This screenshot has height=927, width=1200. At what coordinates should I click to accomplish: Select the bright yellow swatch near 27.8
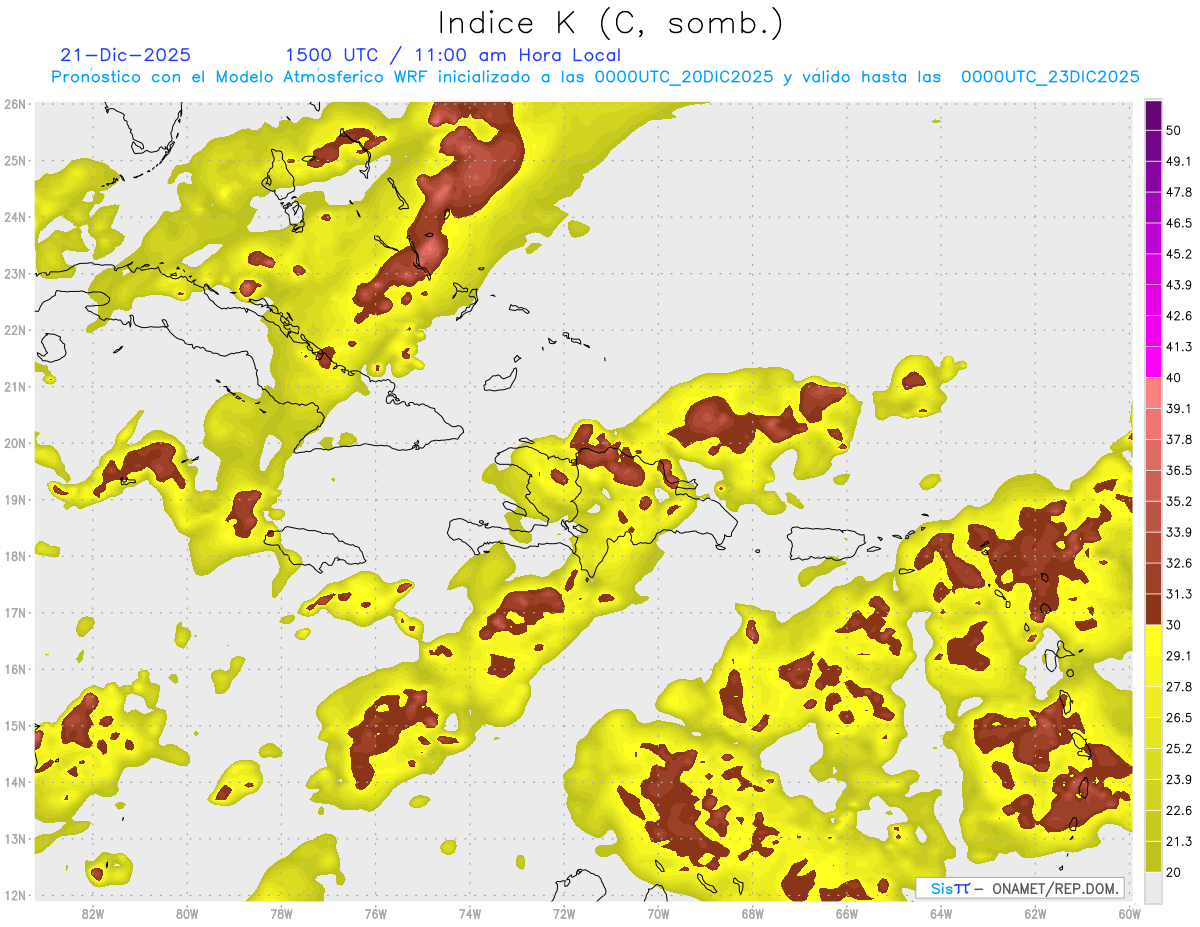1153,671
